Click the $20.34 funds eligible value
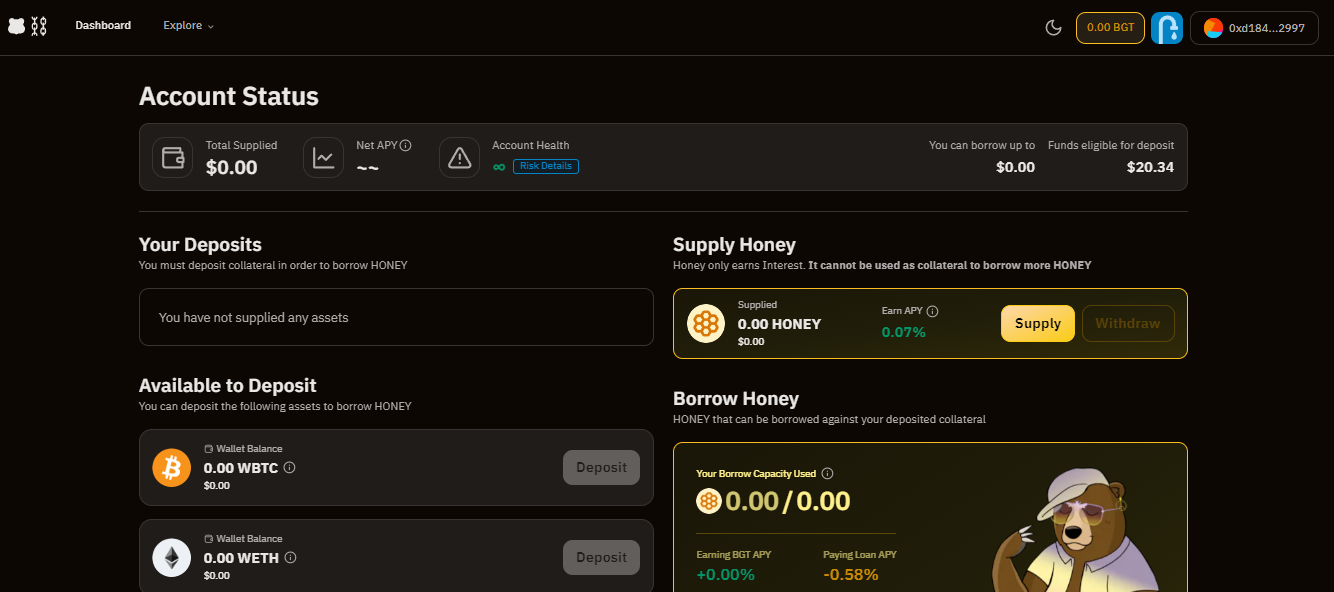Viewport: 1334px width, 592px height. click(1150, 167)
